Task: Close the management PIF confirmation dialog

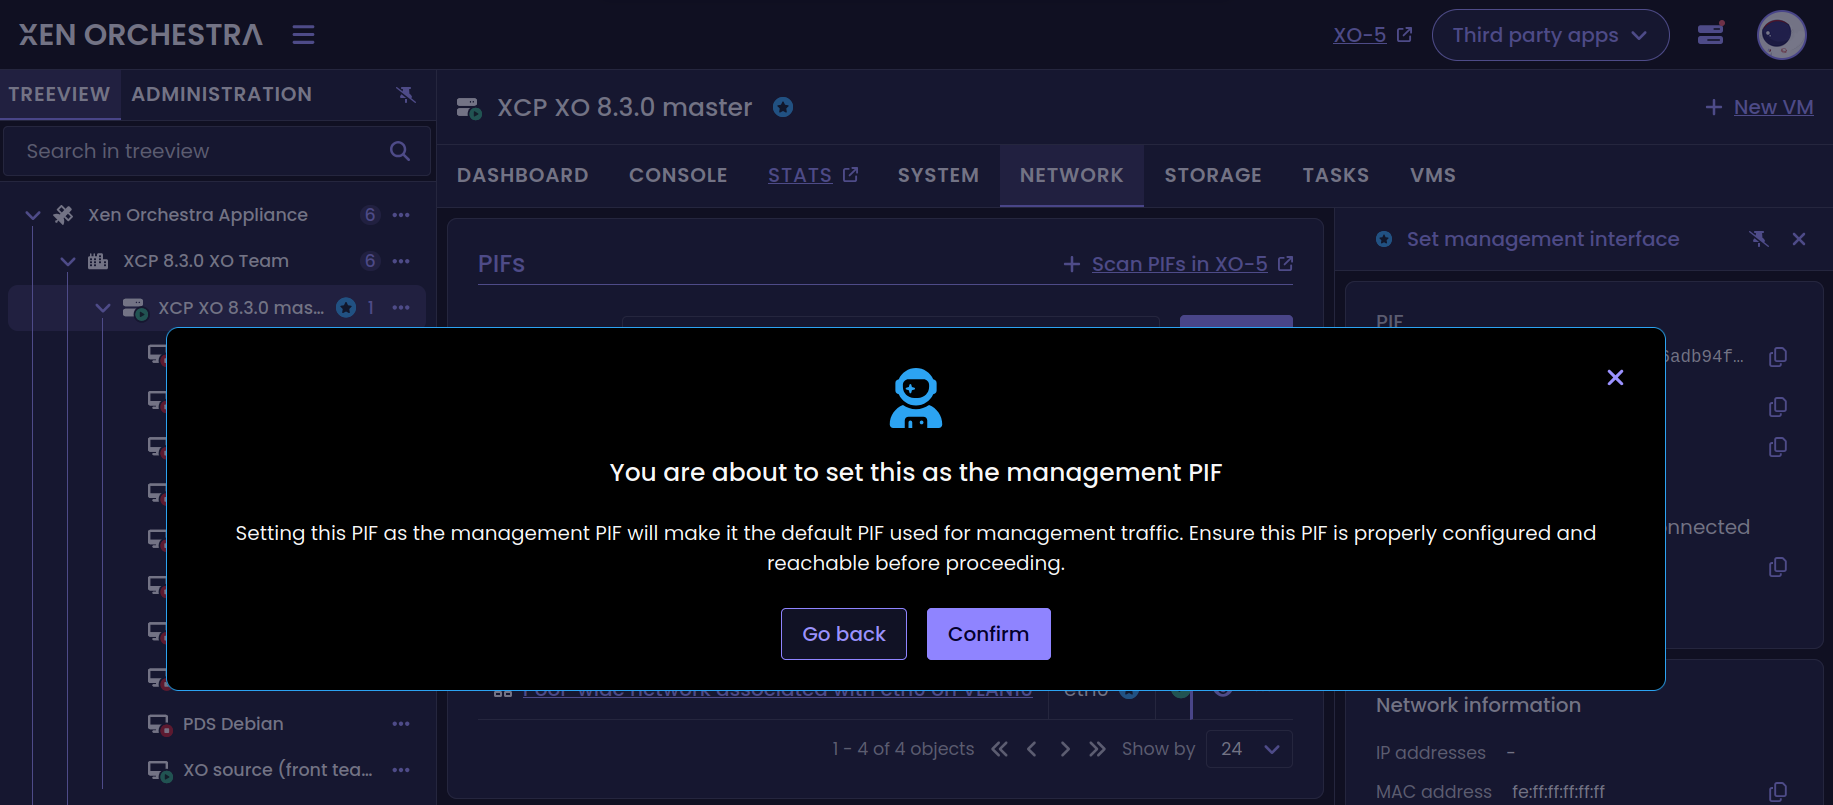Action: tap(1615, 377)
